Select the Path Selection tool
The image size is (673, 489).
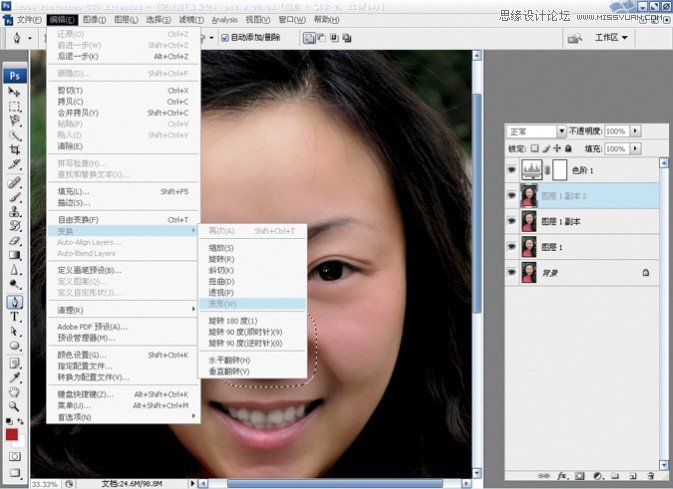pos(14,331)
